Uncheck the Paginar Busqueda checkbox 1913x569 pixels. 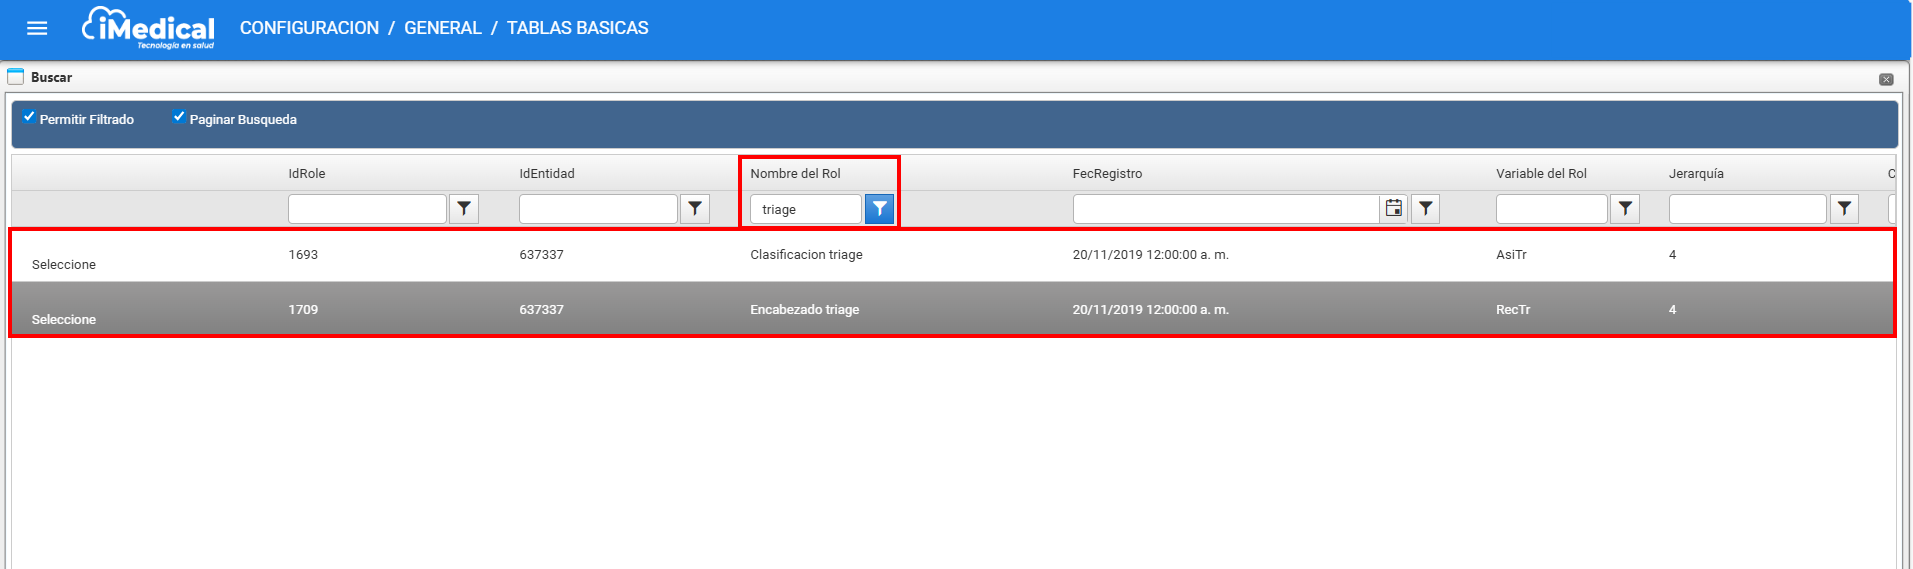tap(179, 117)
